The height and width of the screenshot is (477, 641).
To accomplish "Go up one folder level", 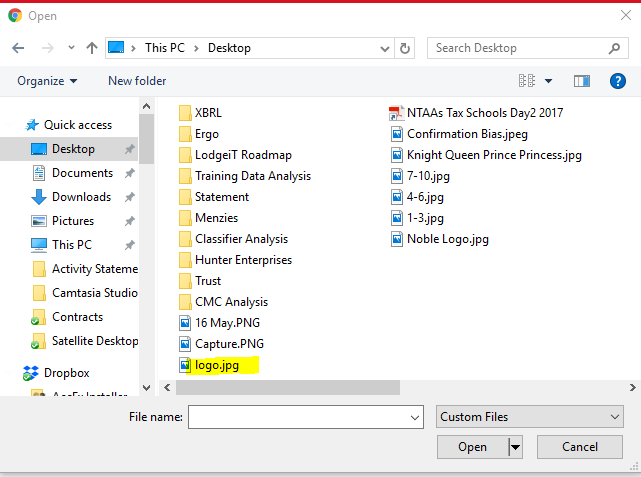I will point(92,48).
